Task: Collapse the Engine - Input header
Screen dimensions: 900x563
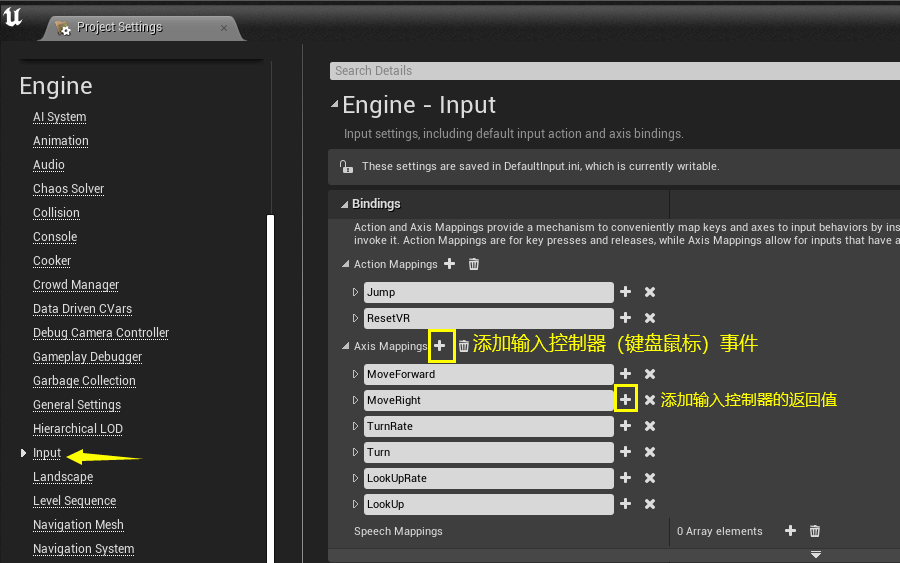Action: coord(335,104)
